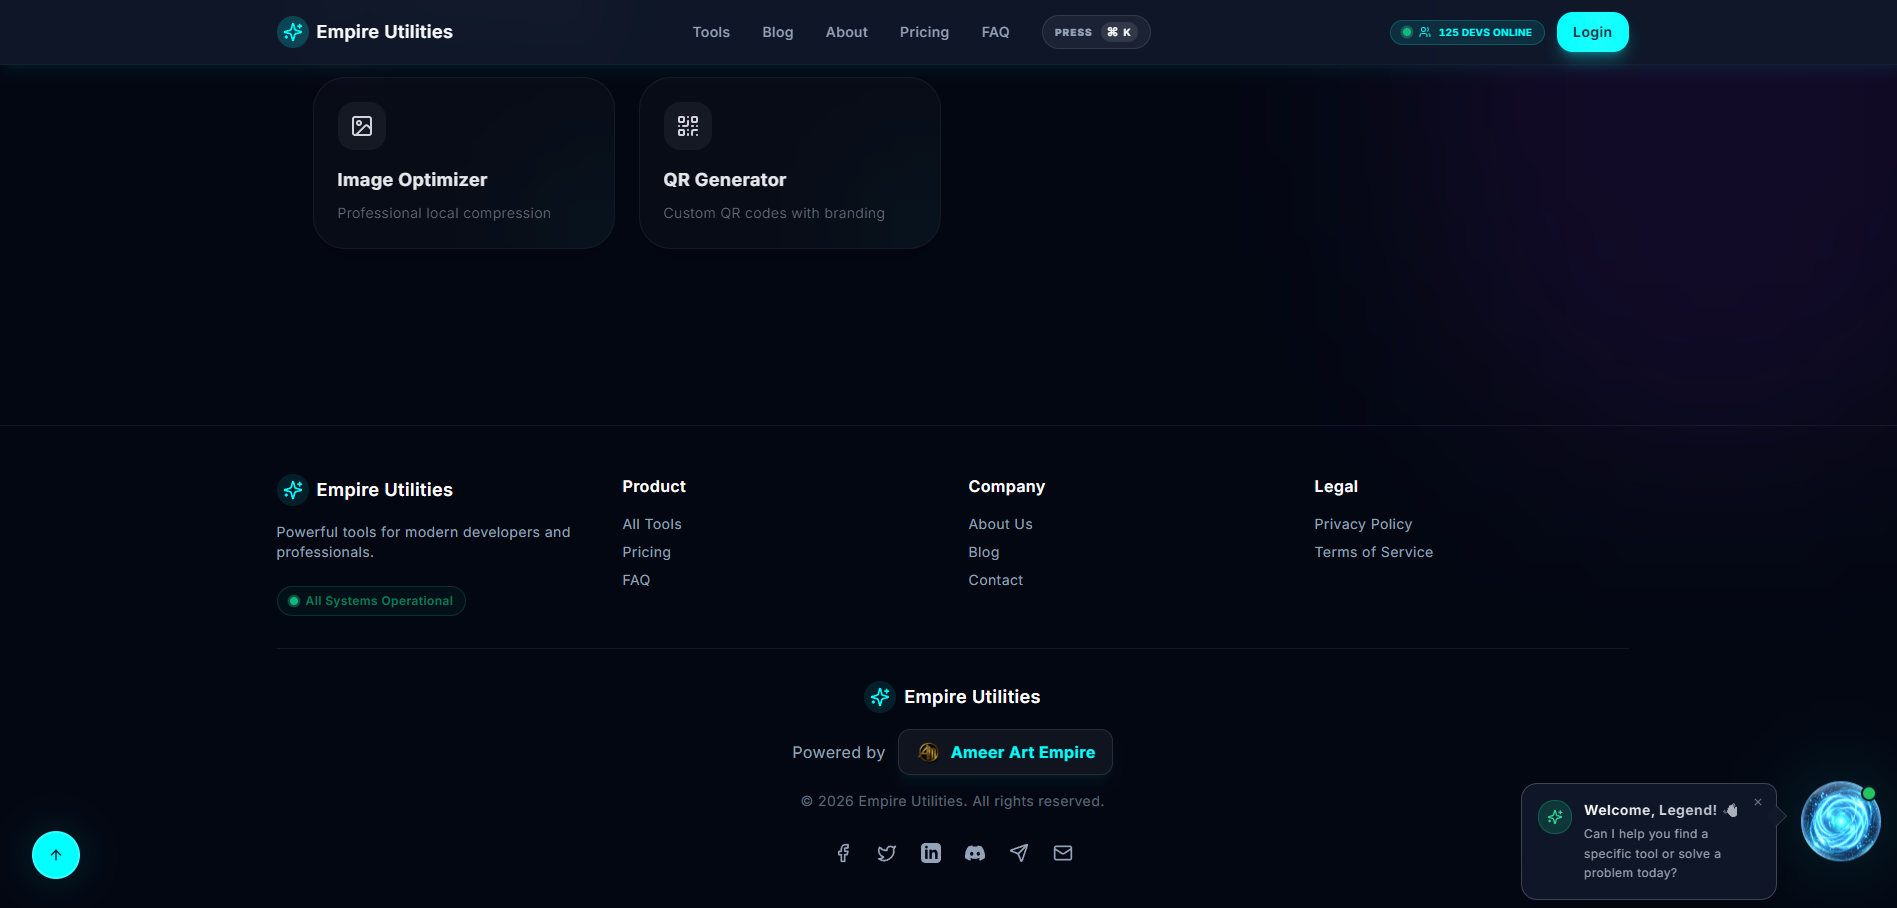
Task: Click the All Systems Operational status badge
Action: pyautogui.click(x=371, y=601)
